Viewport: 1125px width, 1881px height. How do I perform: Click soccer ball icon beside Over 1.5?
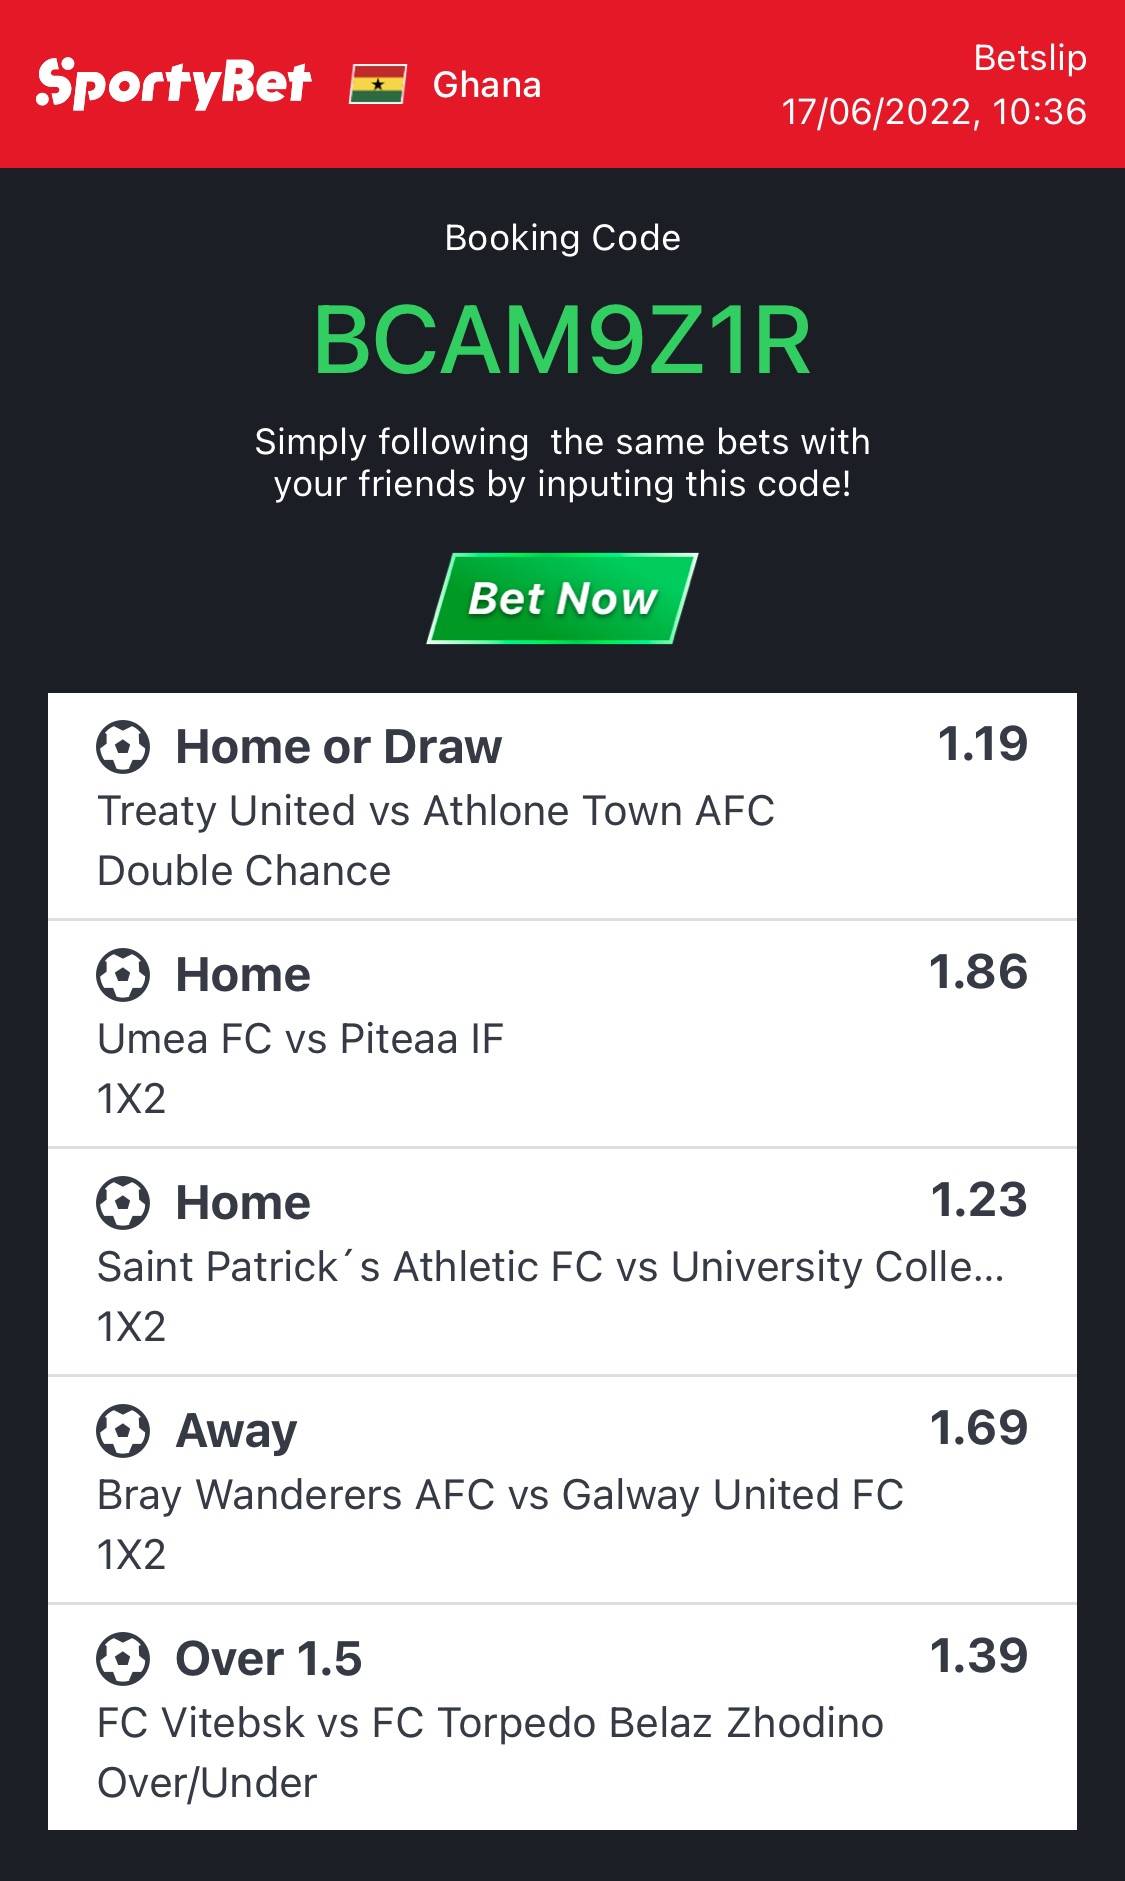point(123,1659)
